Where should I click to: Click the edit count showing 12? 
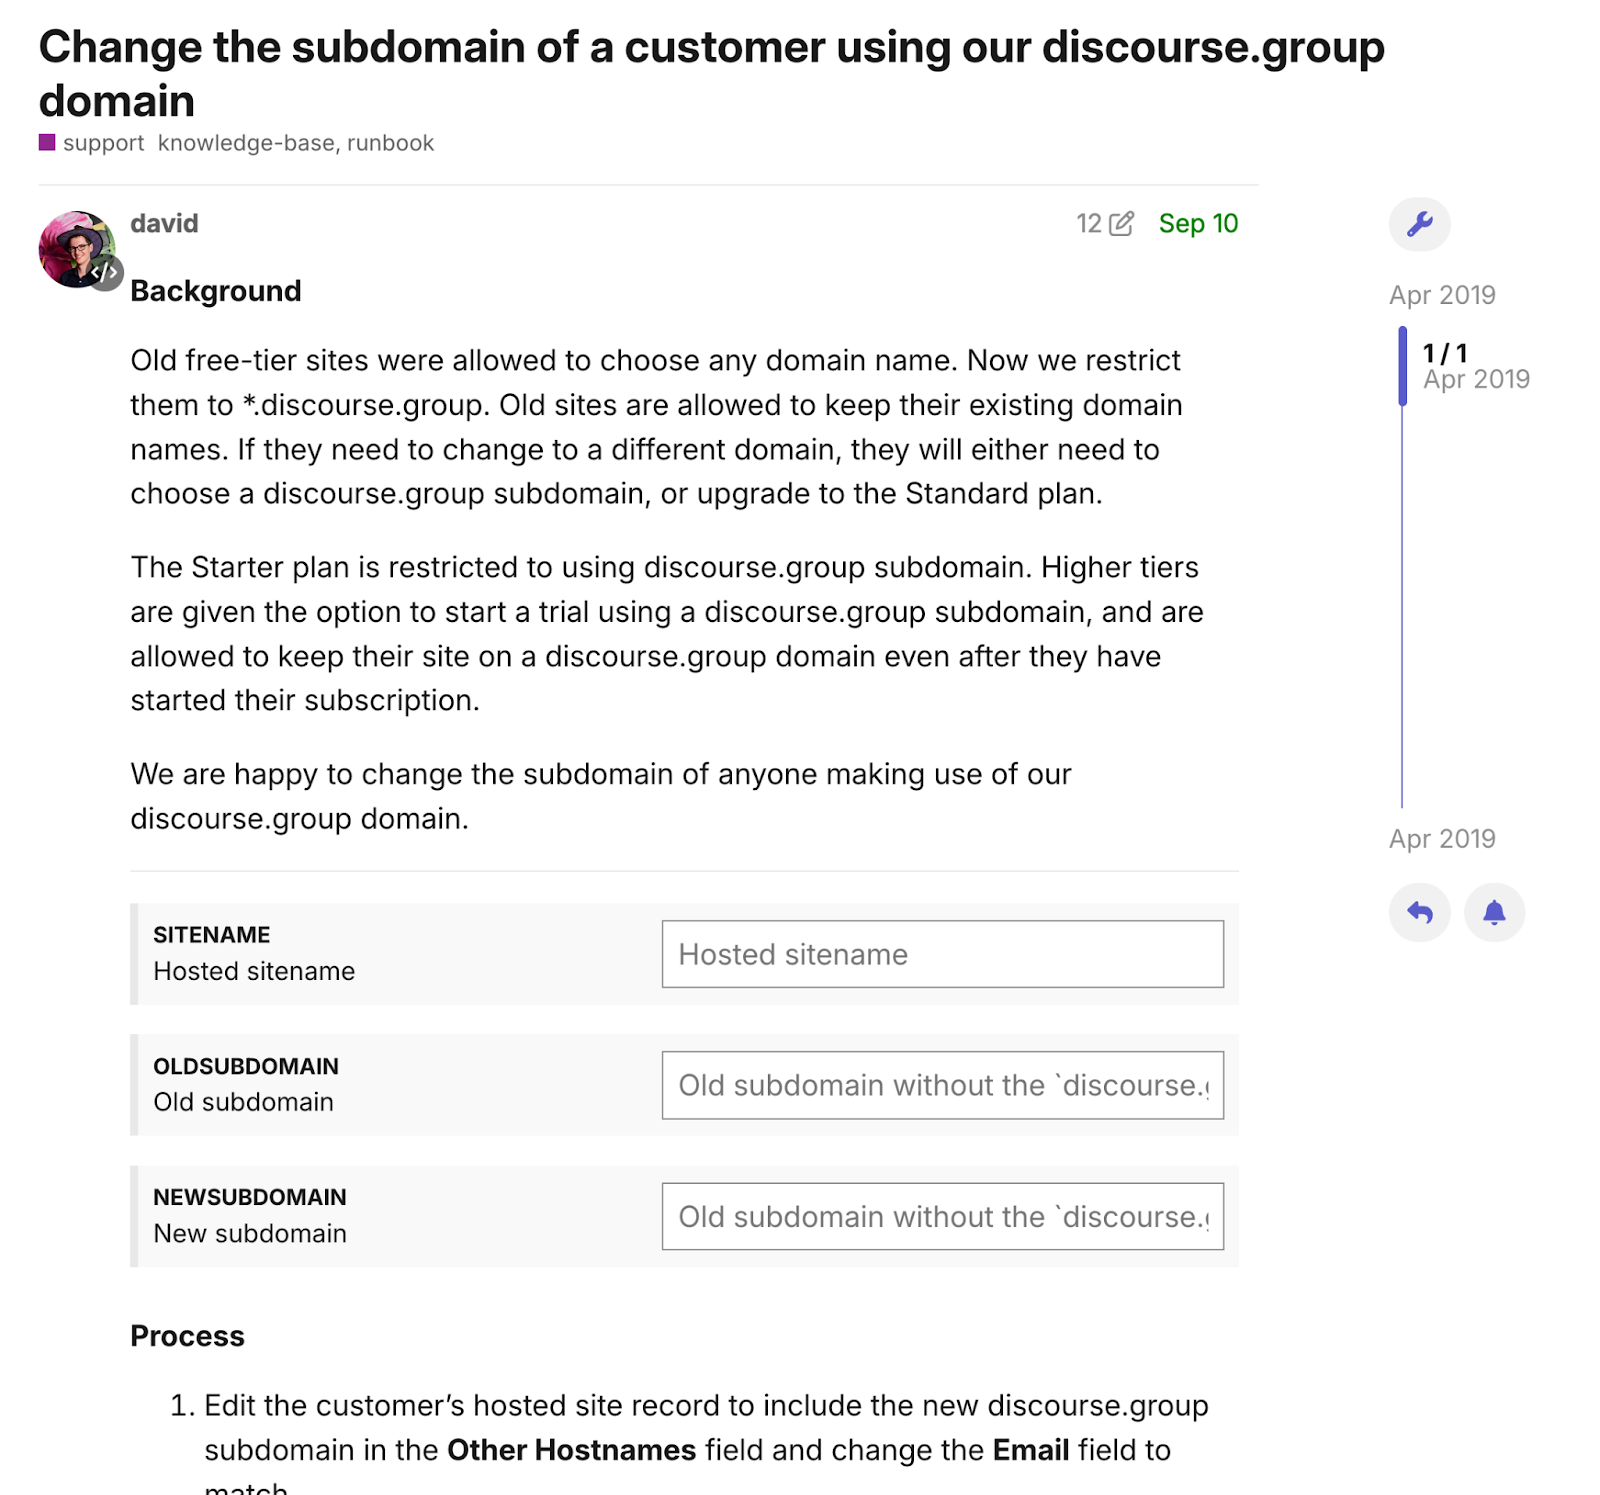coord(1087,224)
